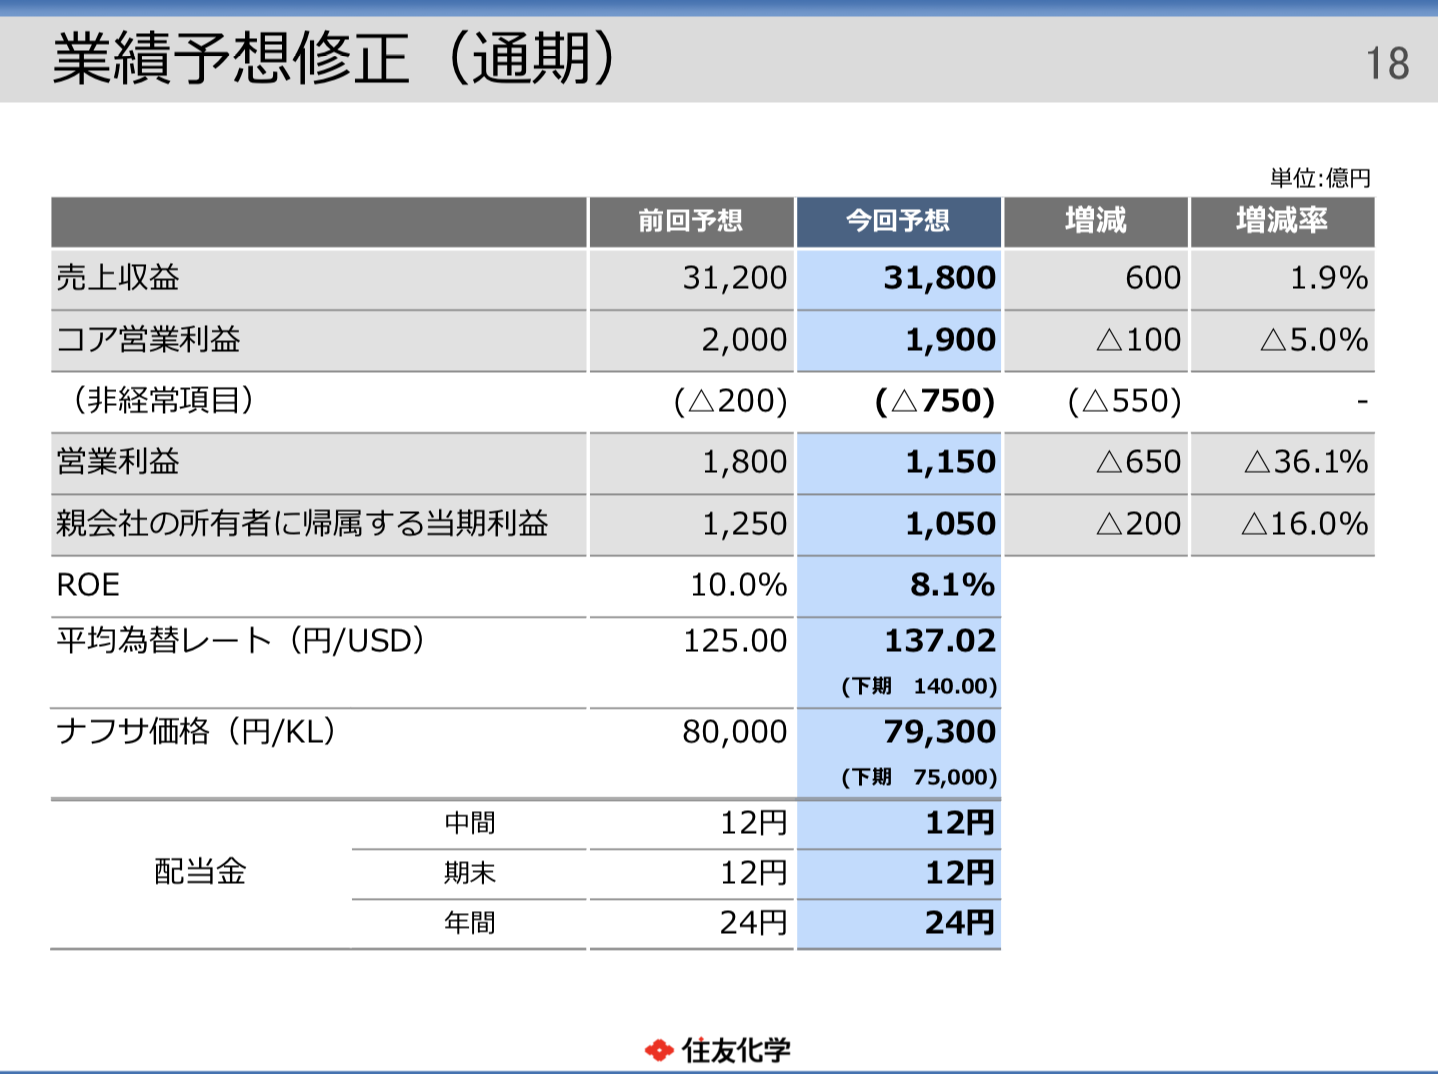Click the unit label 単位:億円
This screenshot has height=1074, width=1438.
pos(1320,179)
